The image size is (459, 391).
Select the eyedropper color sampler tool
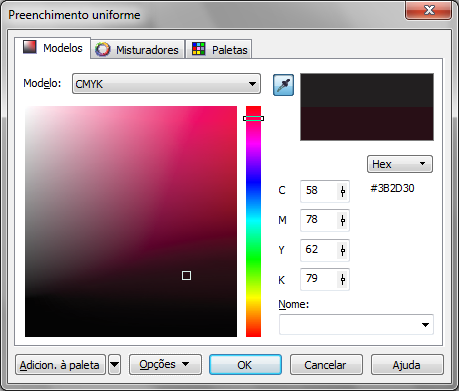point(283,85)
